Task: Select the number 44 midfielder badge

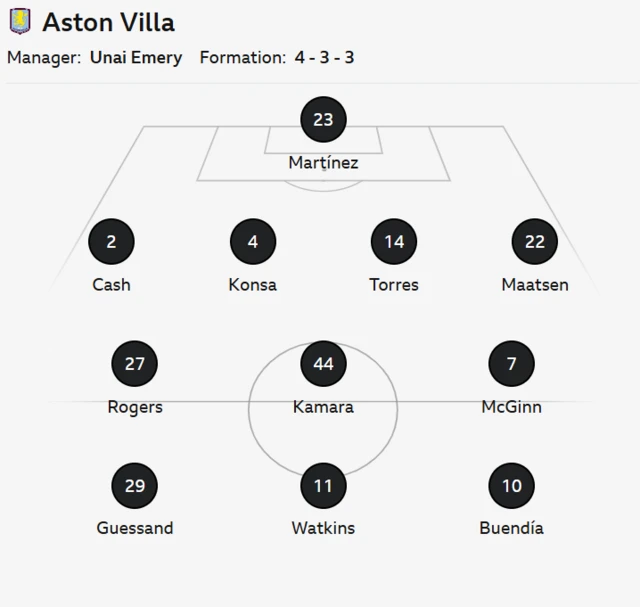Action: [x=323, y=364]
